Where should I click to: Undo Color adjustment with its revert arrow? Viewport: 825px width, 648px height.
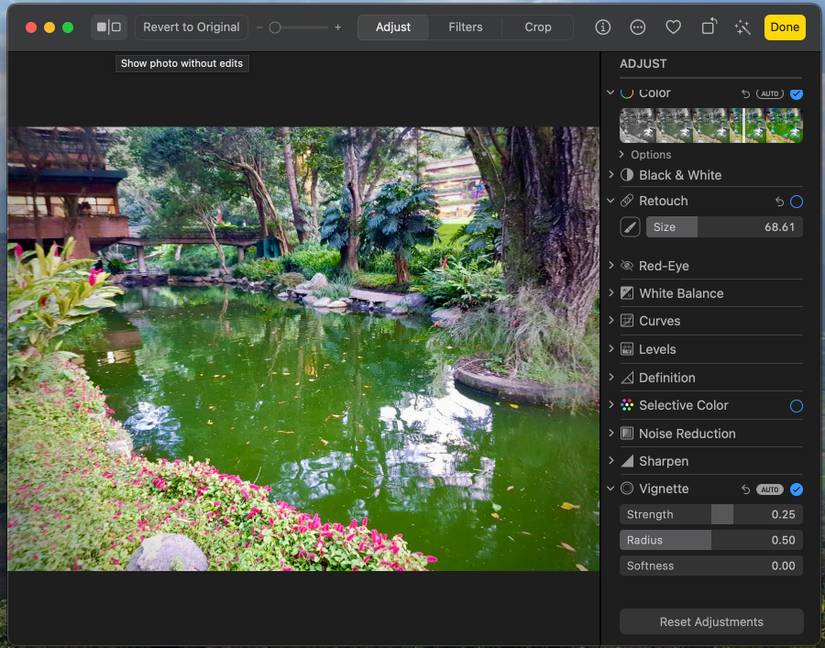tap(745, 94)
